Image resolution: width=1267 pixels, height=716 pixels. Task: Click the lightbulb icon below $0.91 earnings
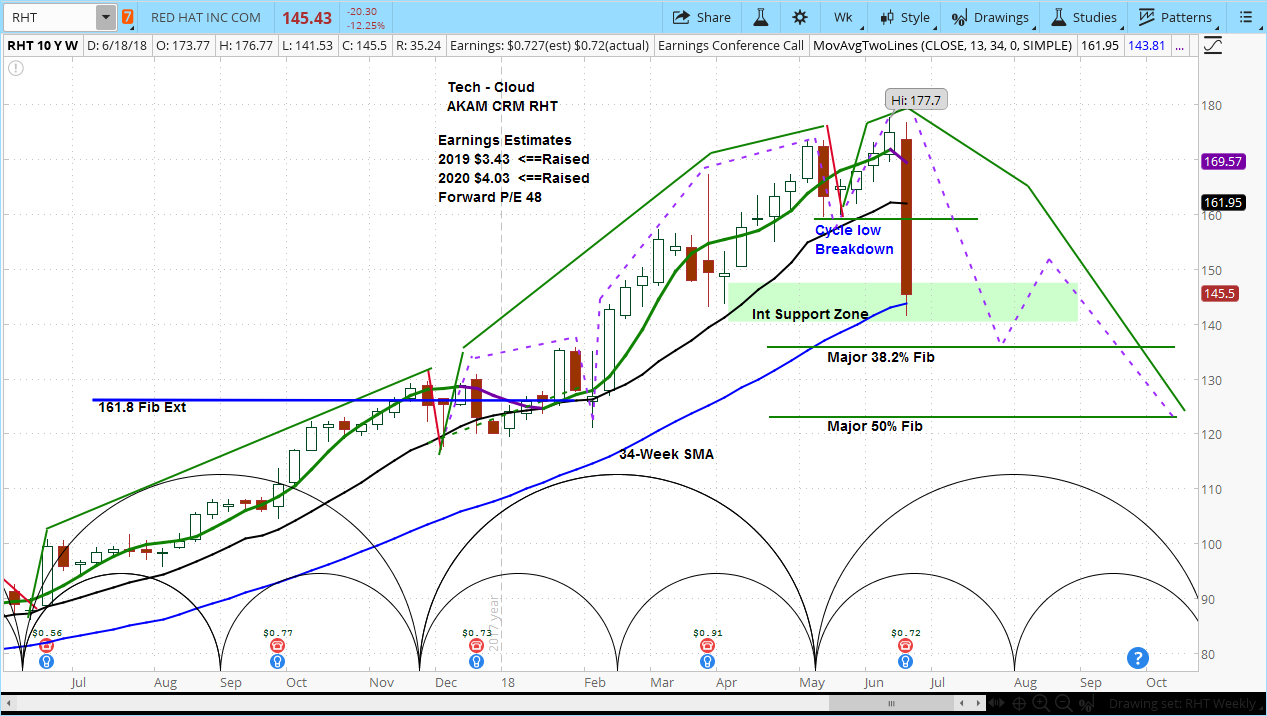(x=707, y=661)
